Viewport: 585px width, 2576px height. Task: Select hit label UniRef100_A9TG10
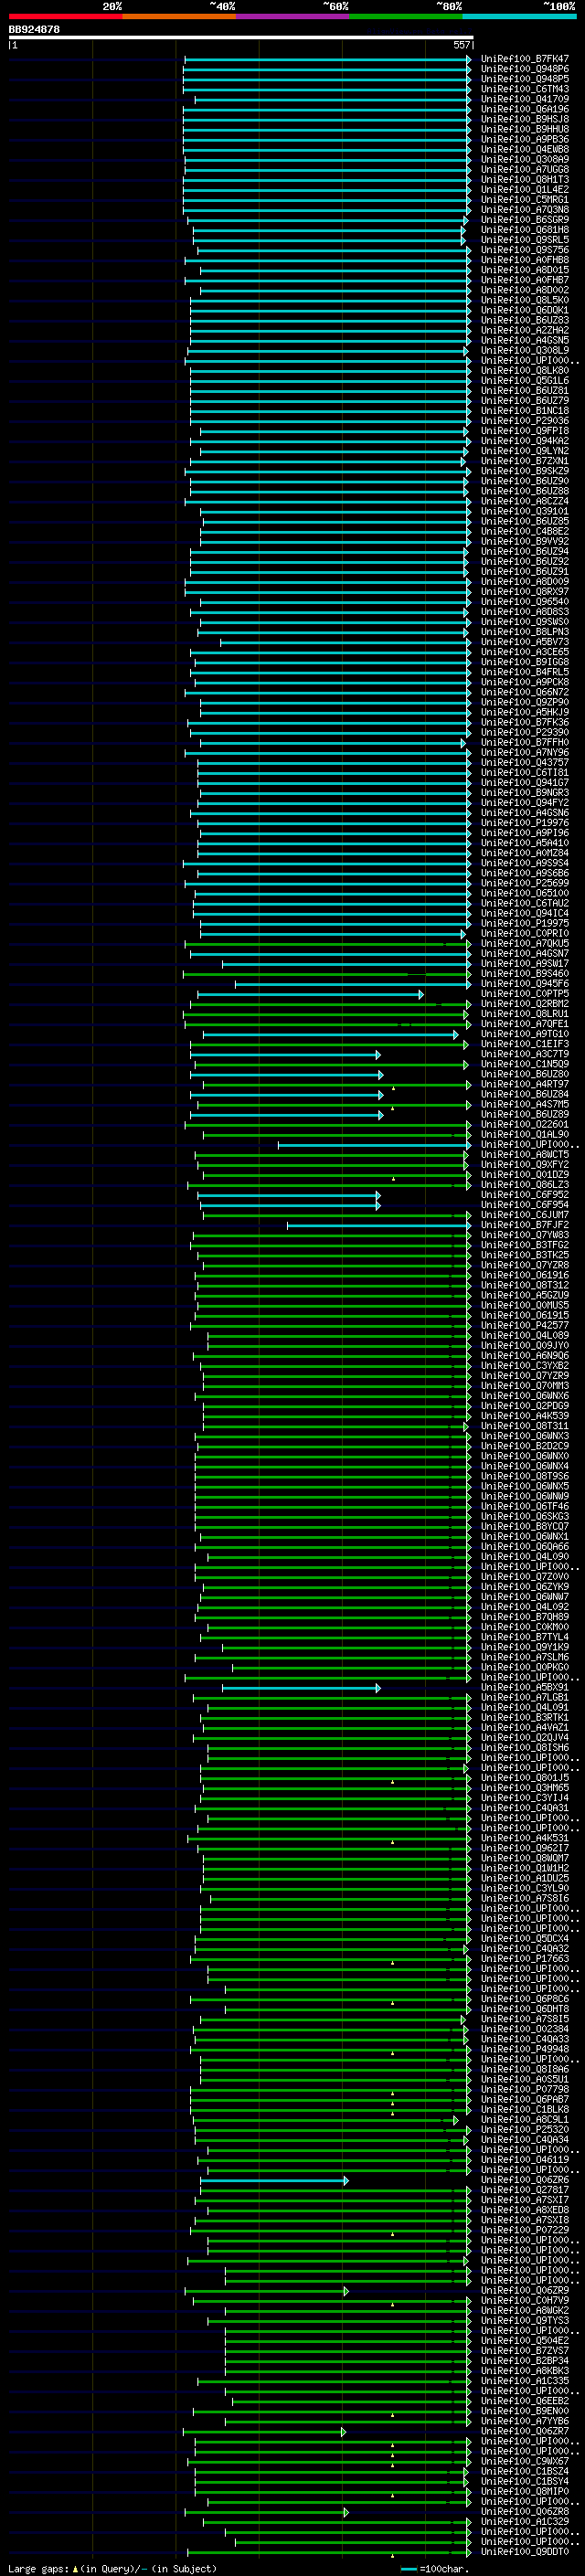pyautogui.click(x=524, y=1034)
